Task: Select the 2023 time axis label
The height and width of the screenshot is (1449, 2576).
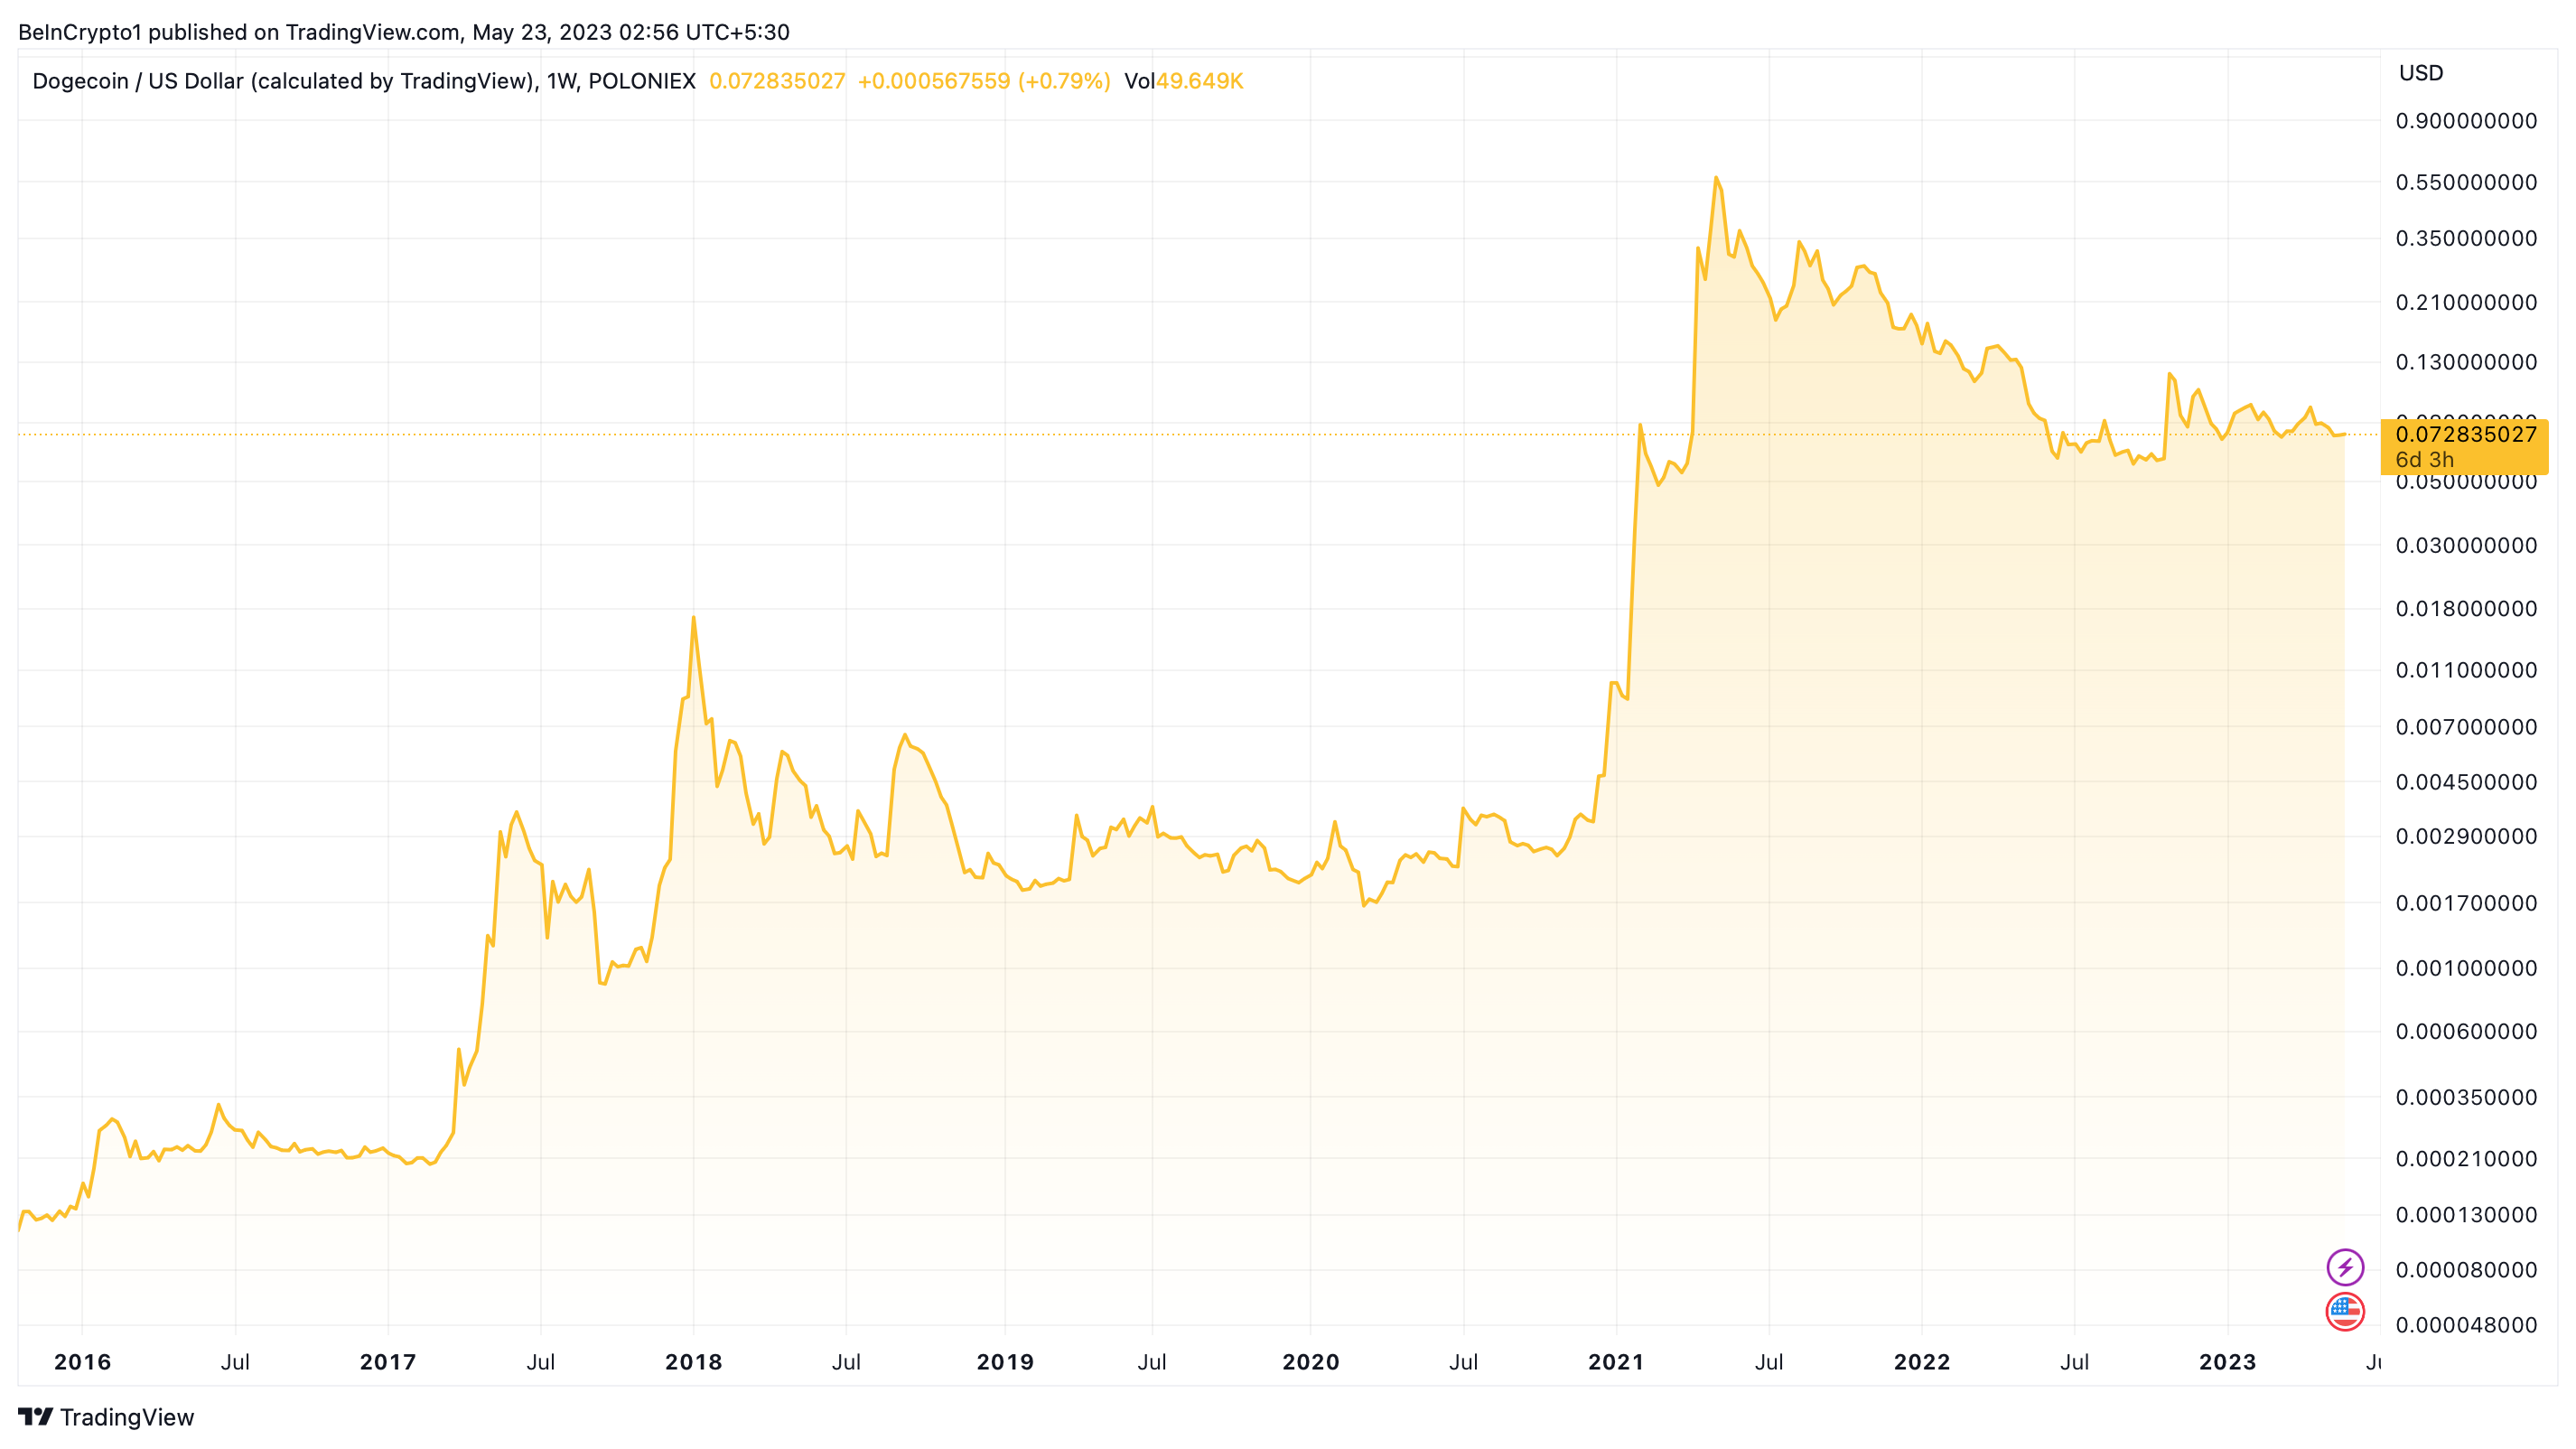Action: [2227, 1361]
